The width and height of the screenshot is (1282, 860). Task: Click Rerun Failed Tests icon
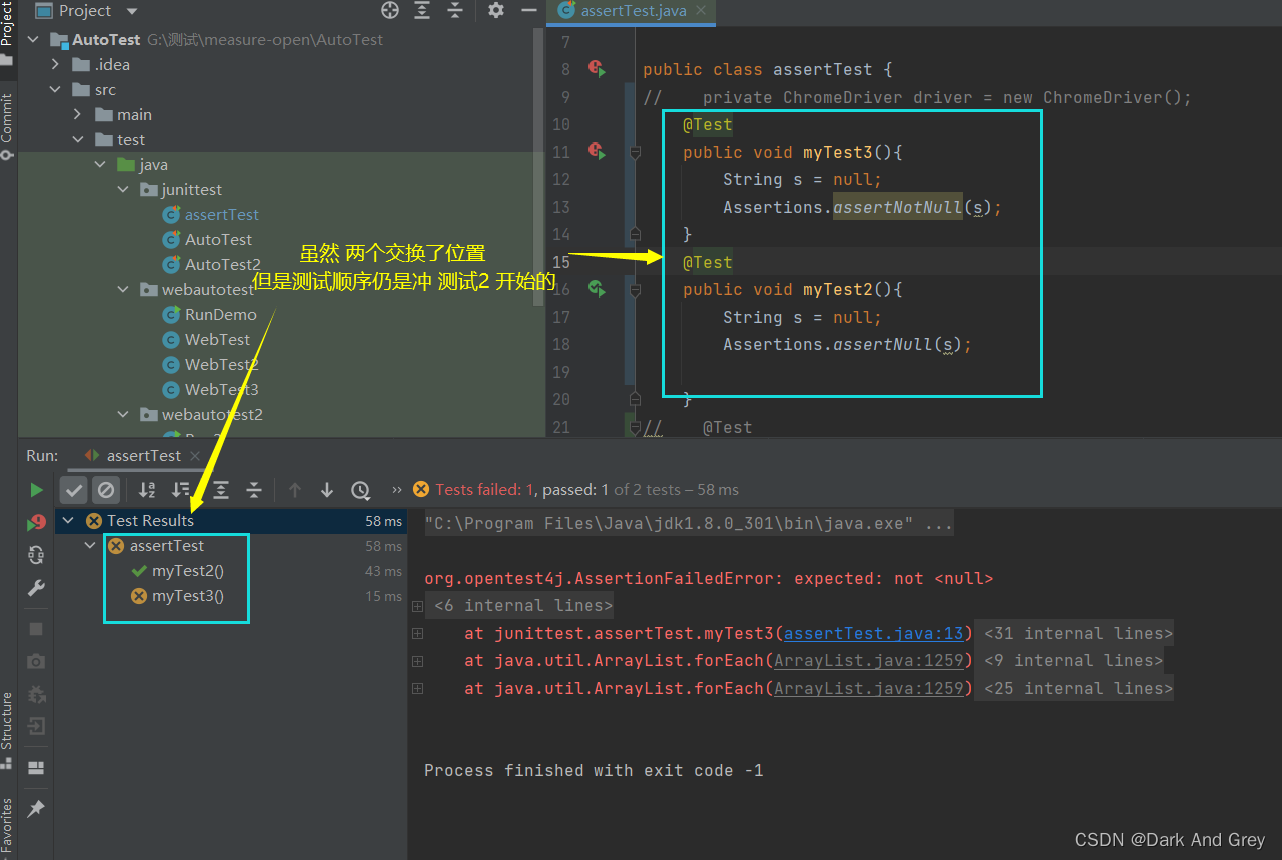(37, 523)
